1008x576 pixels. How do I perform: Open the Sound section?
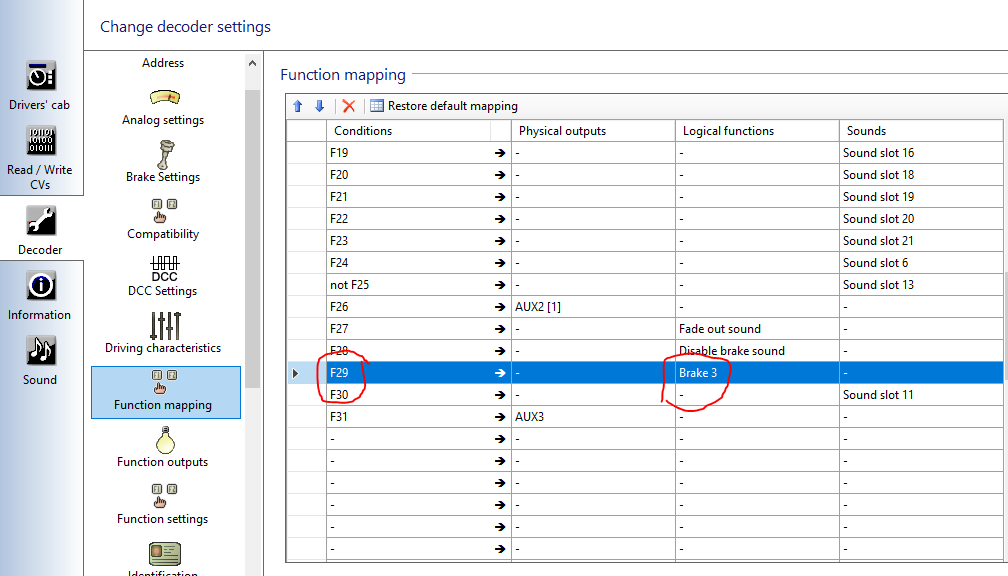pyautogui.click(x=40, y=361)
